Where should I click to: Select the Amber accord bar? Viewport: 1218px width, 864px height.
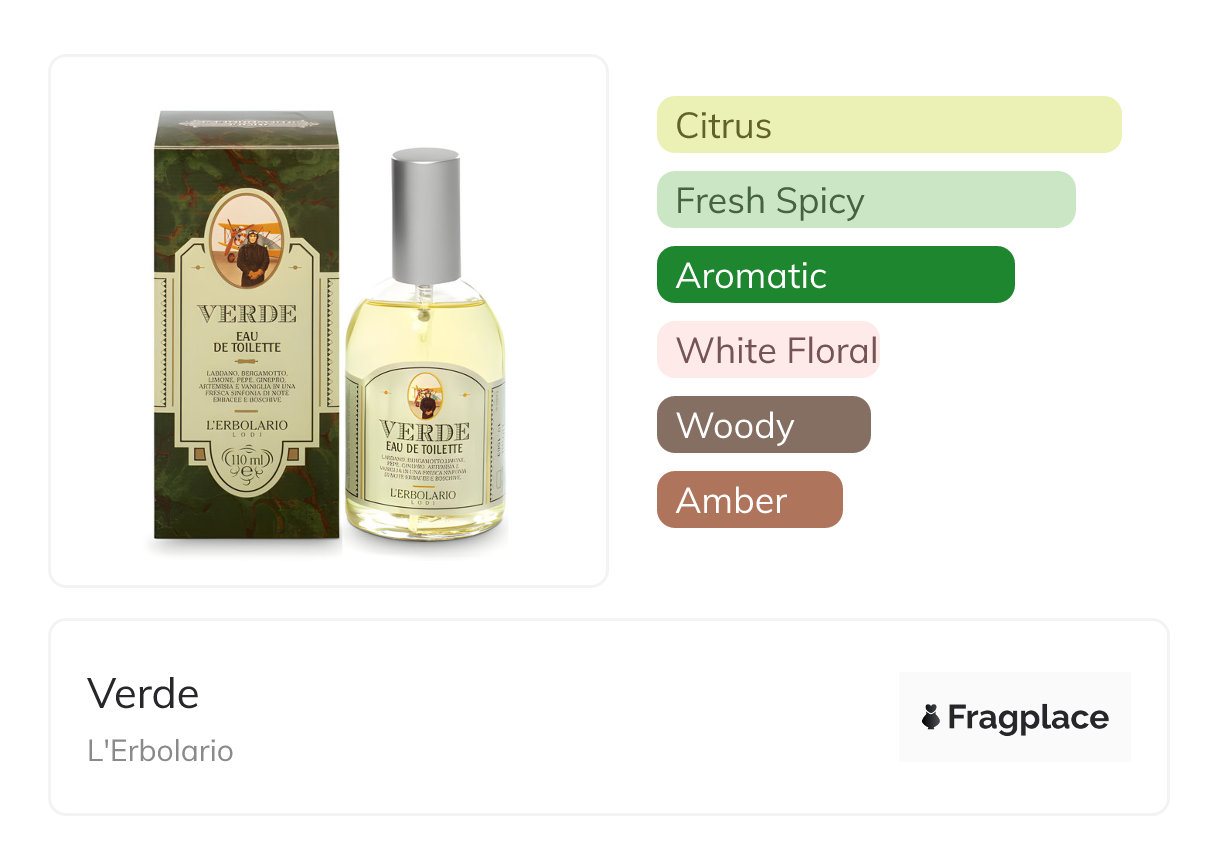point(750,500)
